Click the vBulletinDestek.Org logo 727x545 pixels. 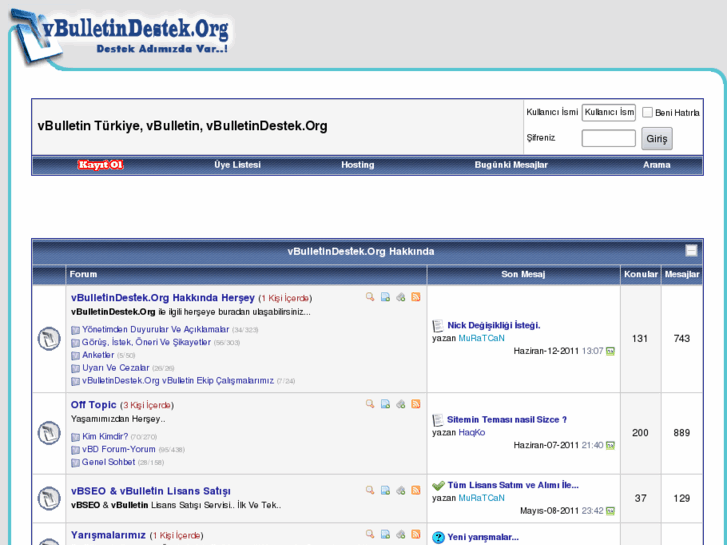[x=121, y=37]
